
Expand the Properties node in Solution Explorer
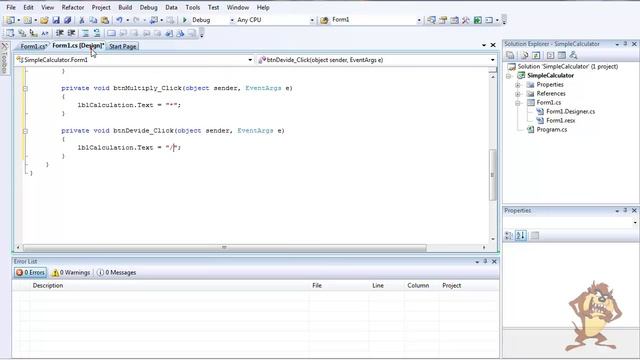pos(518,85)
